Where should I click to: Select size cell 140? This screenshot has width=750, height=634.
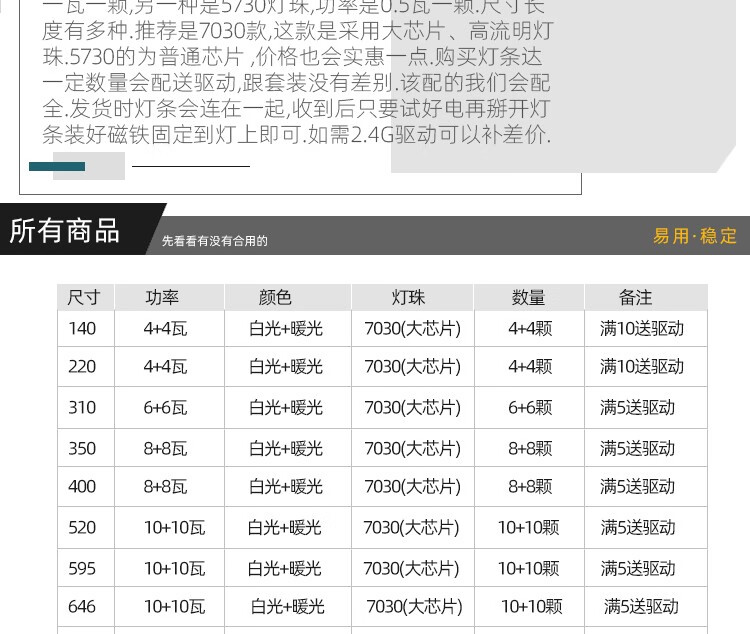pyautogui.click(x=82, y=329)
